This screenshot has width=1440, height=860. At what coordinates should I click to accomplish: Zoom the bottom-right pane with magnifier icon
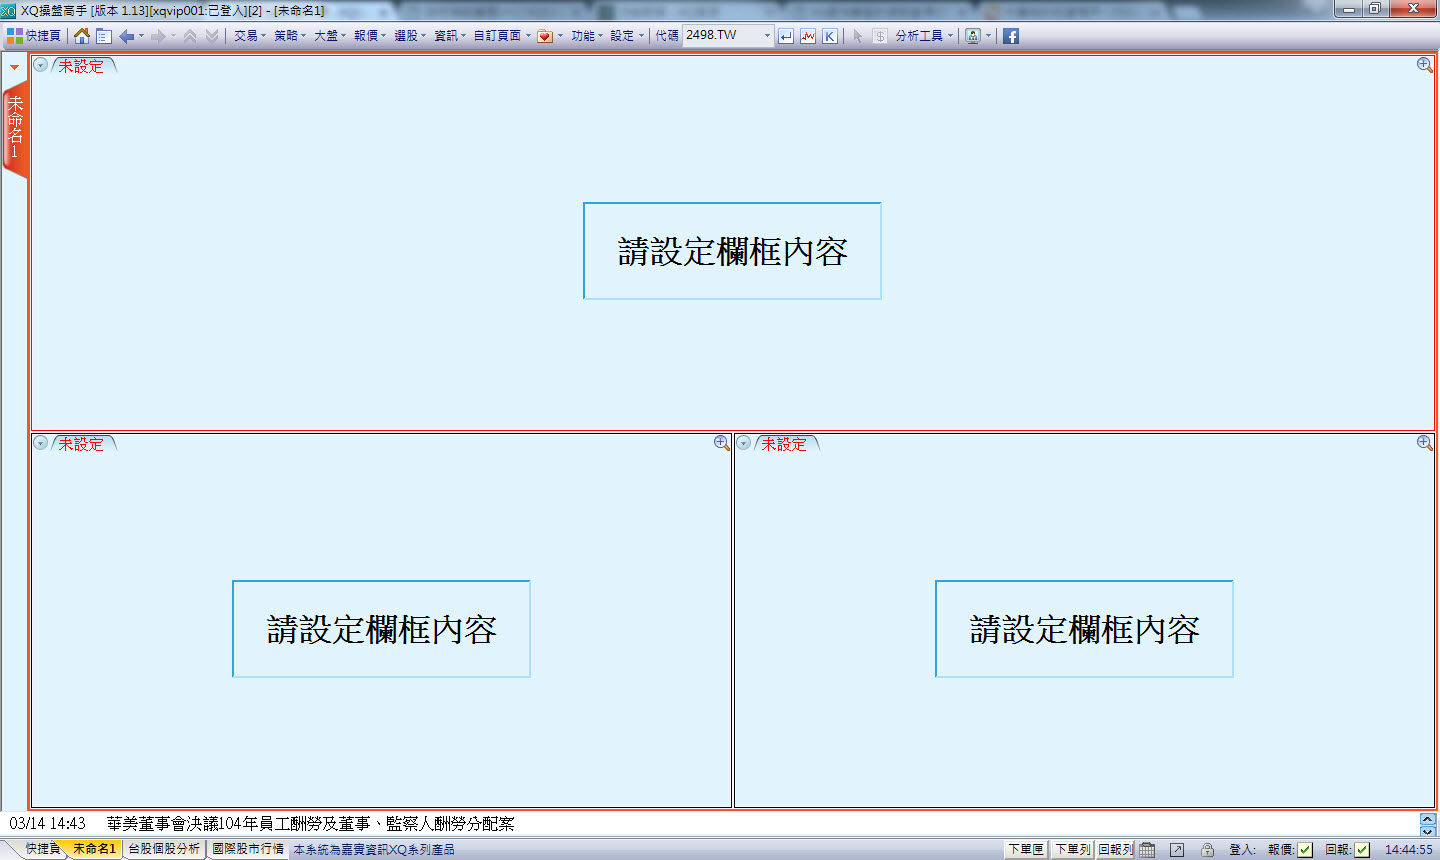point(1425,443)
